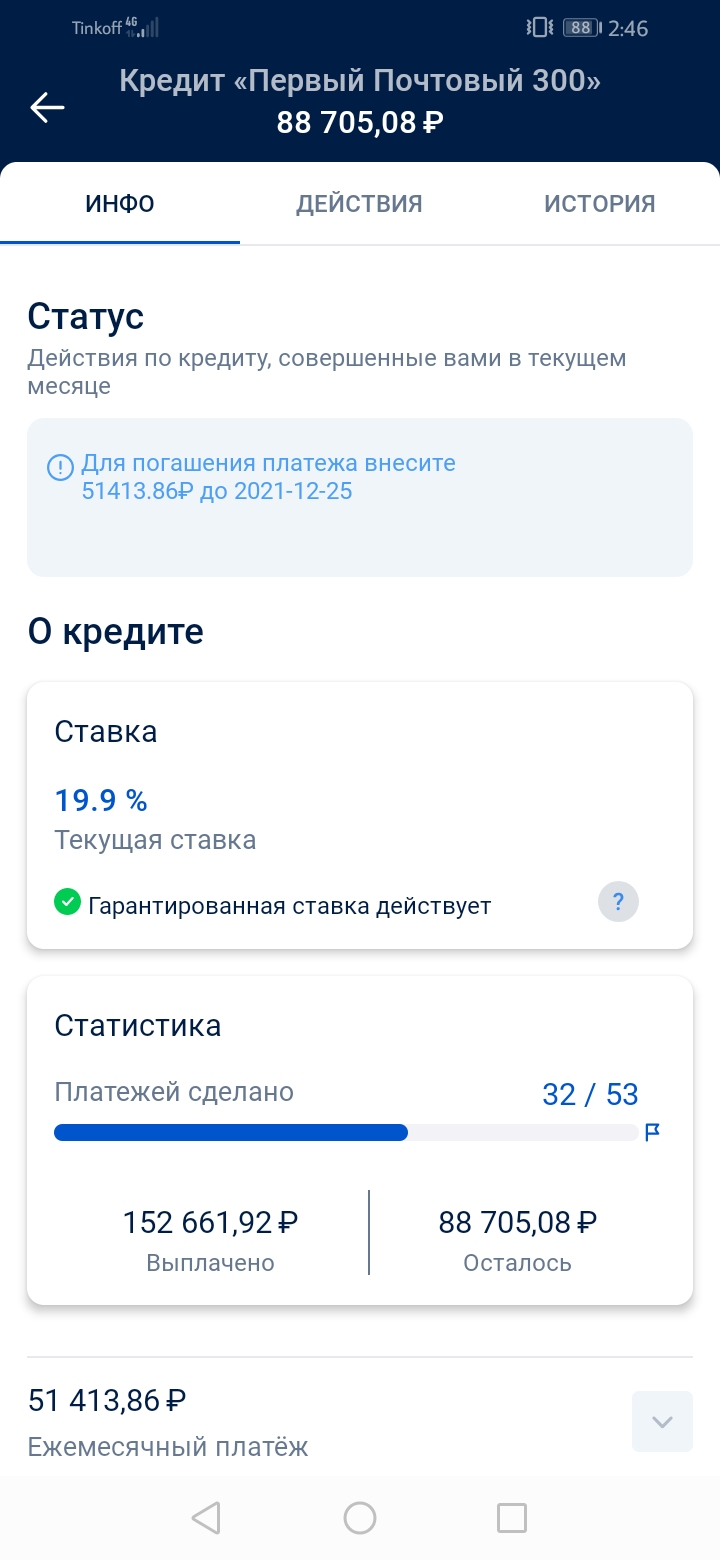Tap the loan title in header
This screenshot has height=1560, width=720.
(x=360, y=80)
